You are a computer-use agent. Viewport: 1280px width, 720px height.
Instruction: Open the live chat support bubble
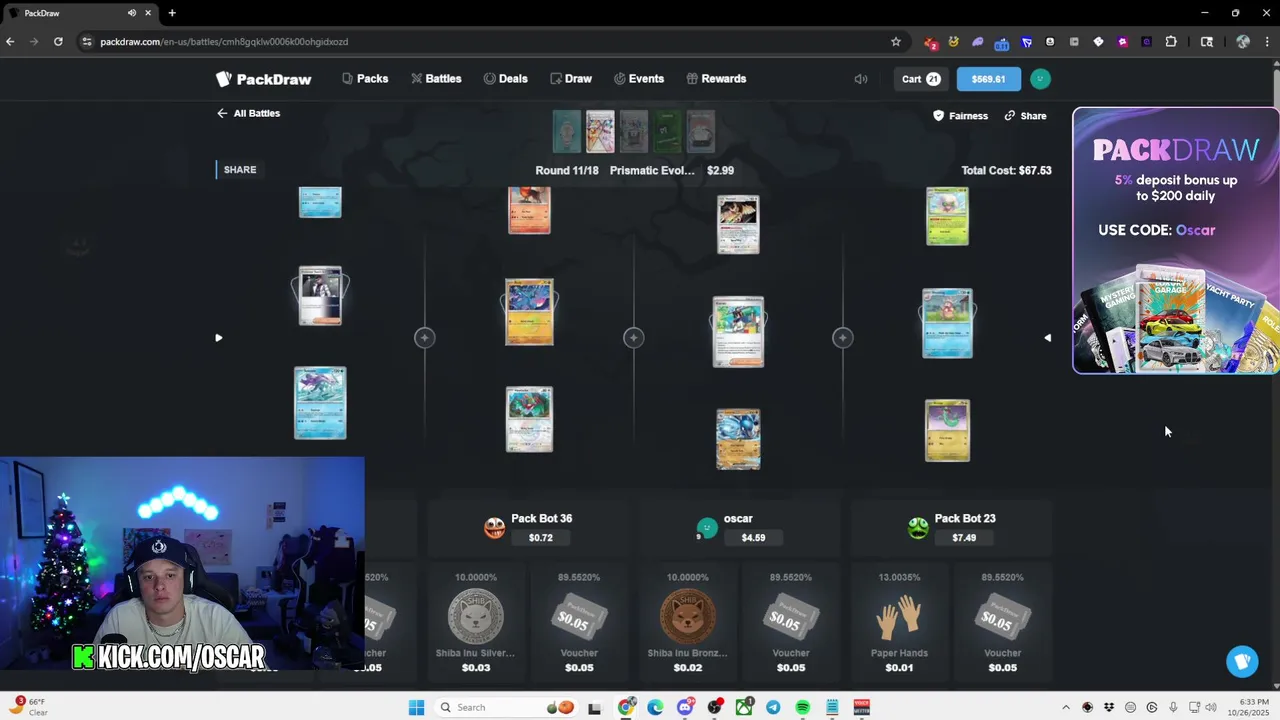1242,661
